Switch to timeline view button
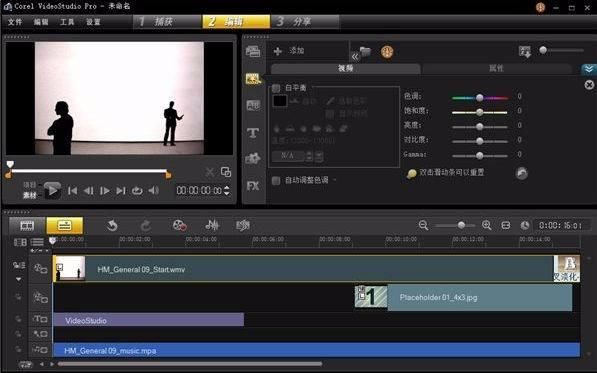597x373 pixels. [x=64, y=226]
